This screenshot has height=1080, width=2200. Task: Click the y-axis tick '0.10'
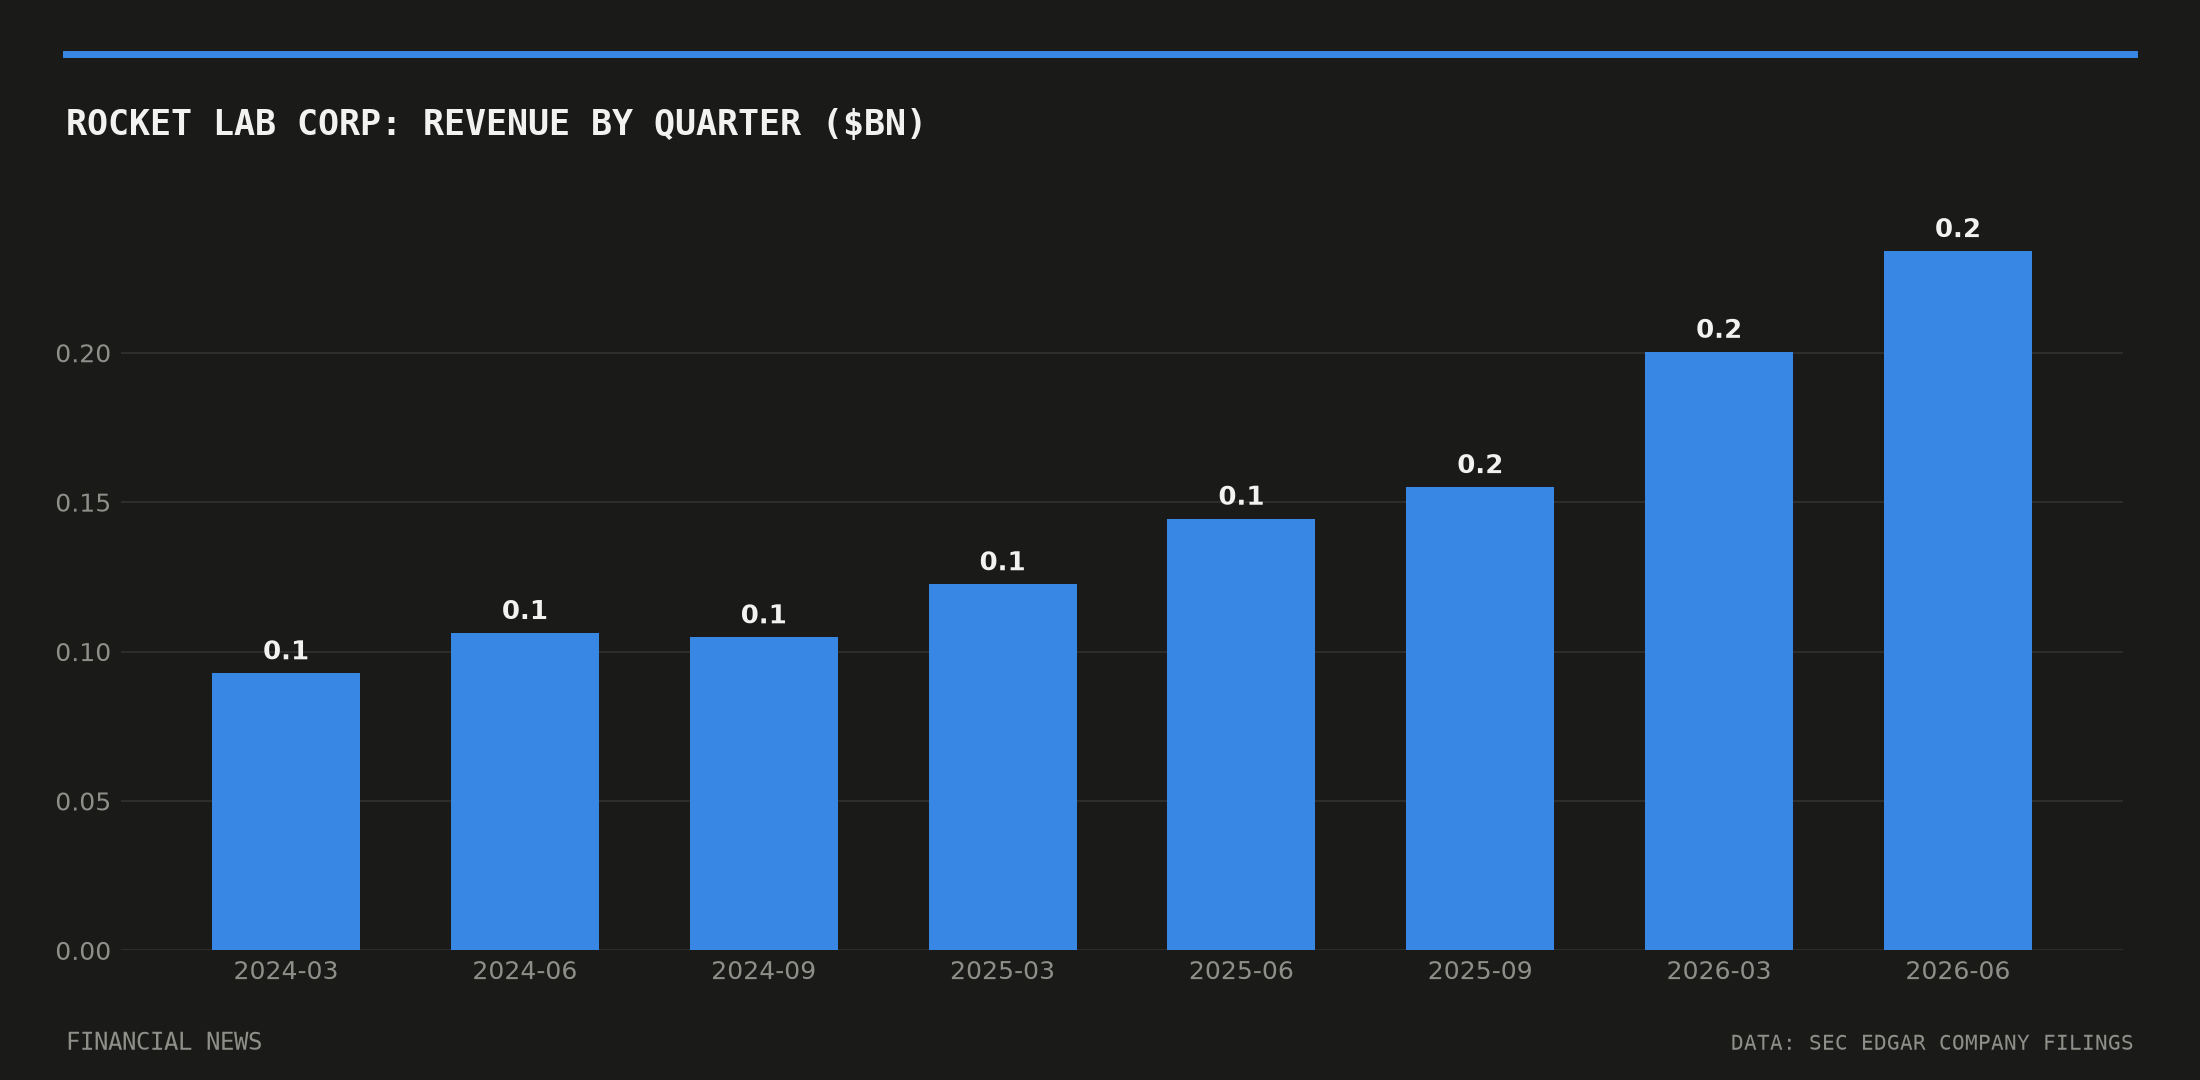83,653
